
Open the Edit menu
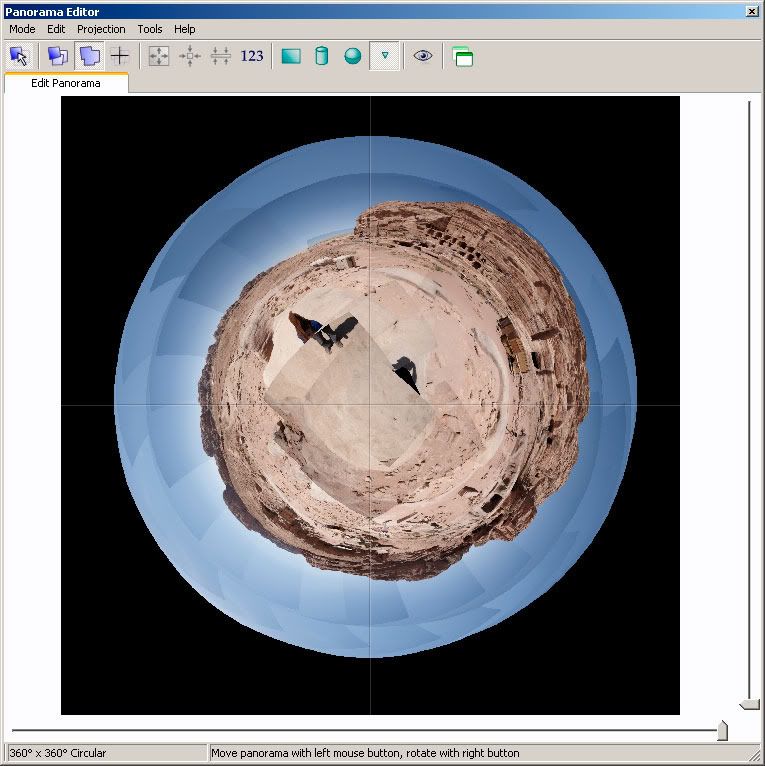56,29
